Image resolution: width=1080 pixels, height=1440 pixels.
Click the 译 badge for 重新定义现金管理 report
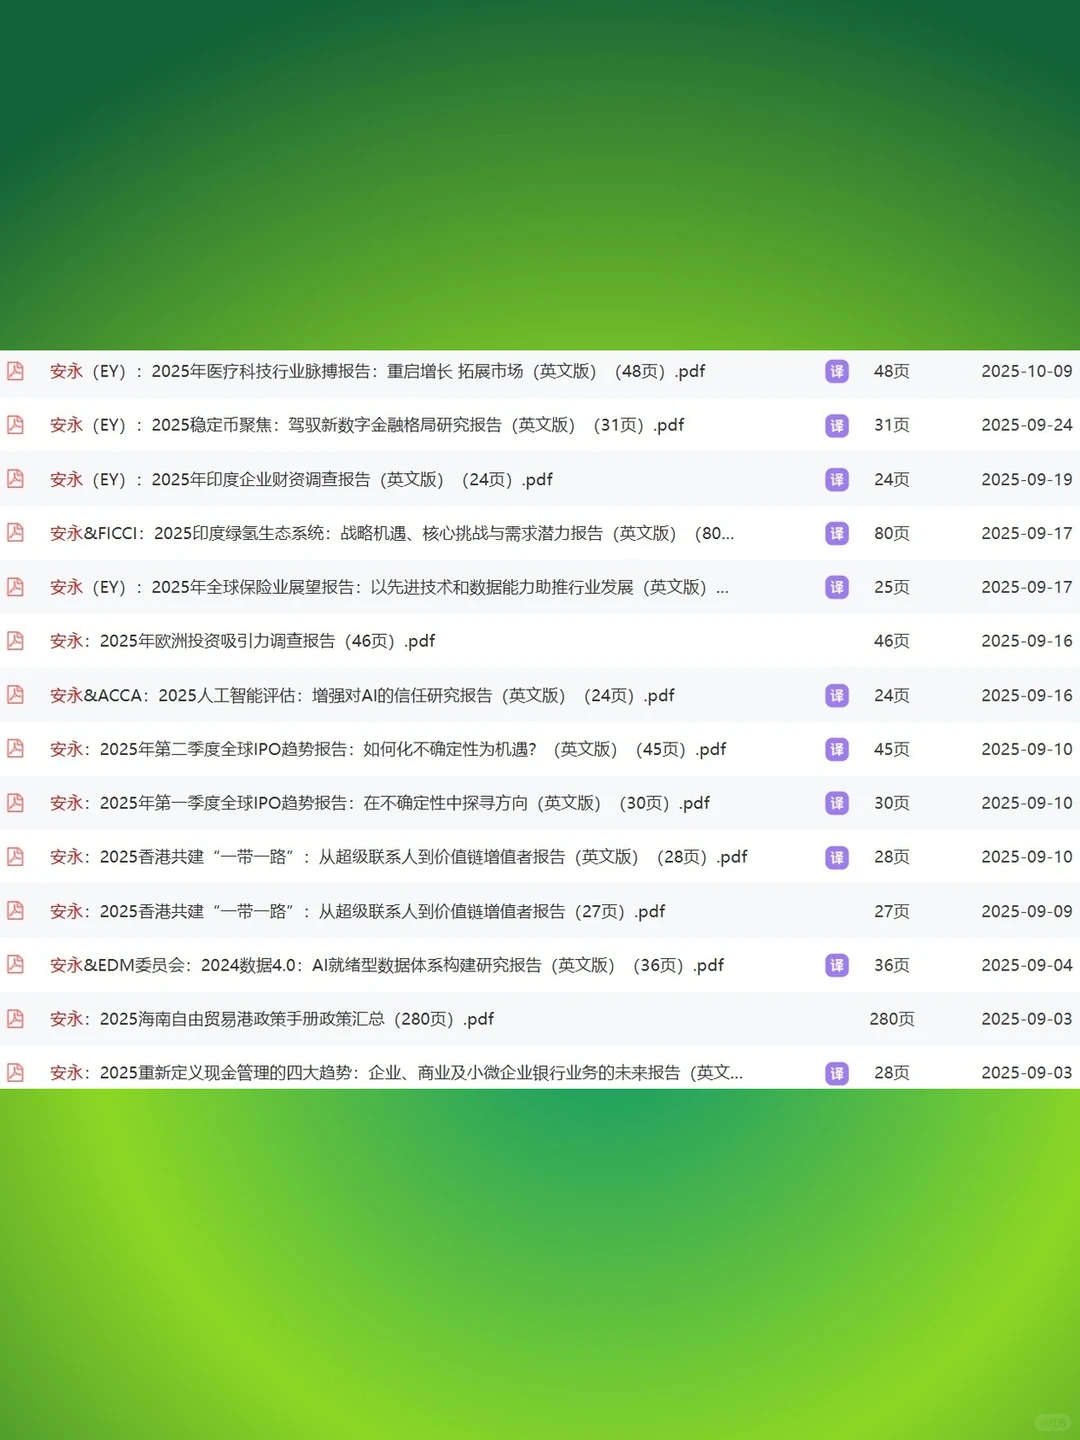click(x=837, y=1073)
